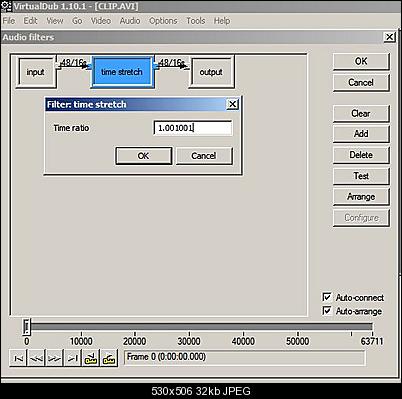Jump to next keyframe
The height and width of the screenshot is (399, 402).
pyautogui.click(x=54, y=358)
